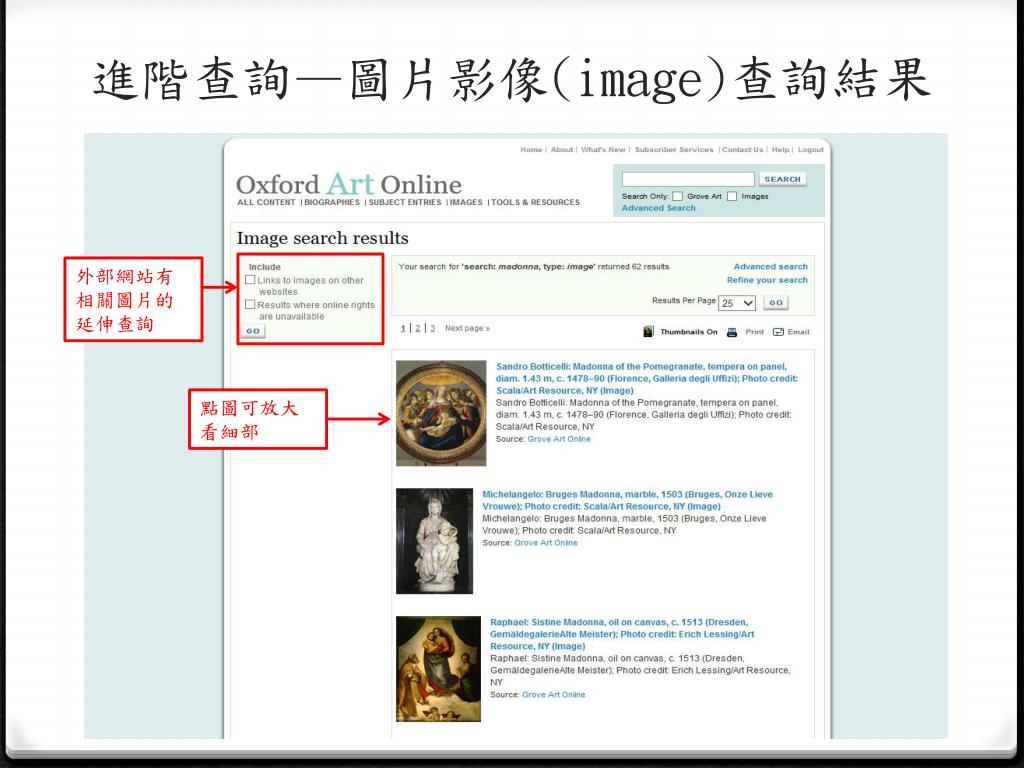Check the Grove Art search-only checkbox

[678, 196]
